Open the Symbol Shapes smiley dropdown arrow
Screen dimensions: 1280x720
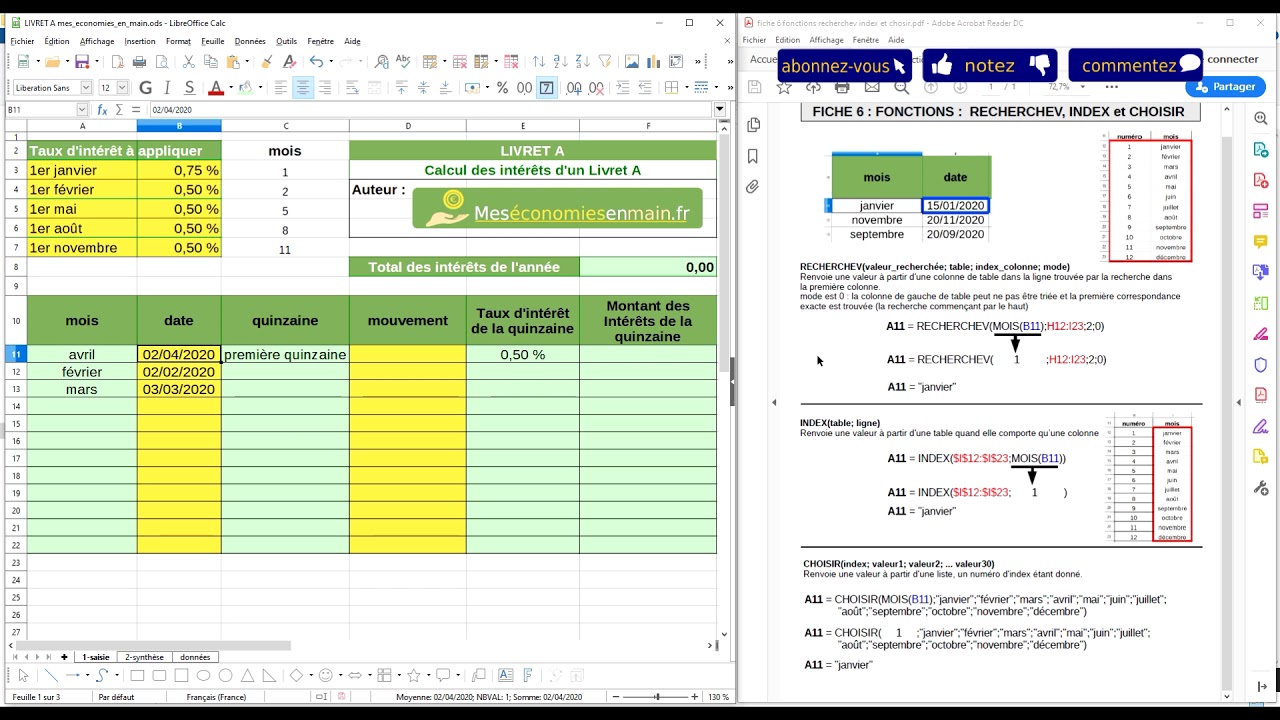[340, 675]
